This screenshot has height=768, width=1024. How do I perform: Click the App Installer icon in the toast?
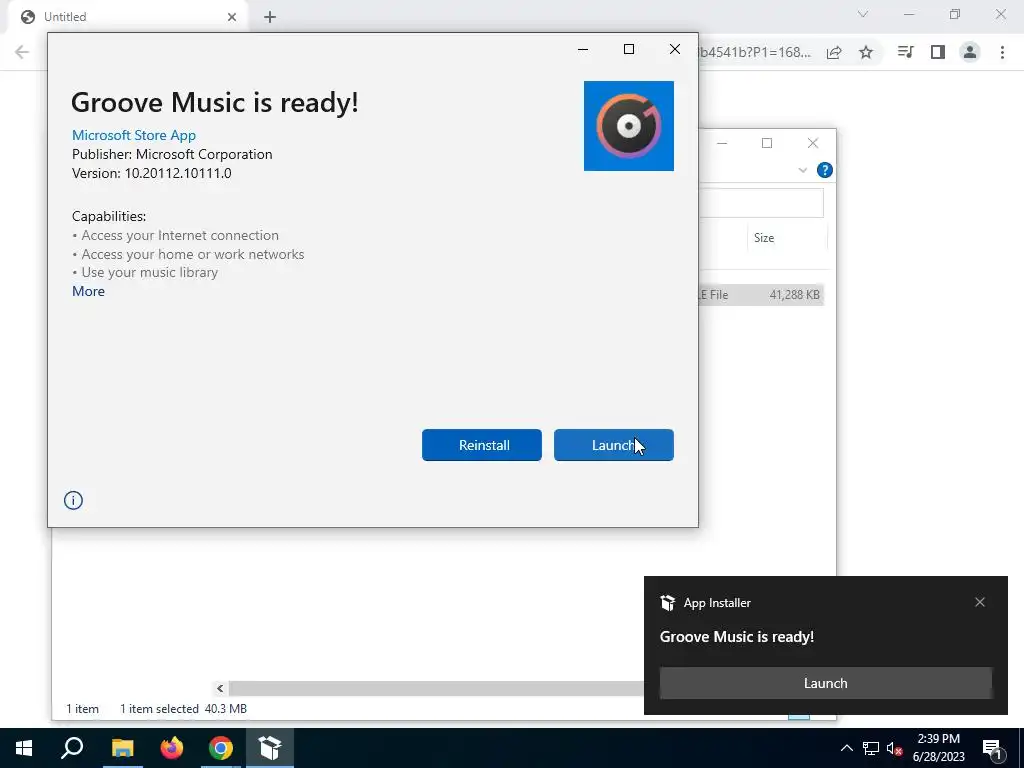coord(667,603)
